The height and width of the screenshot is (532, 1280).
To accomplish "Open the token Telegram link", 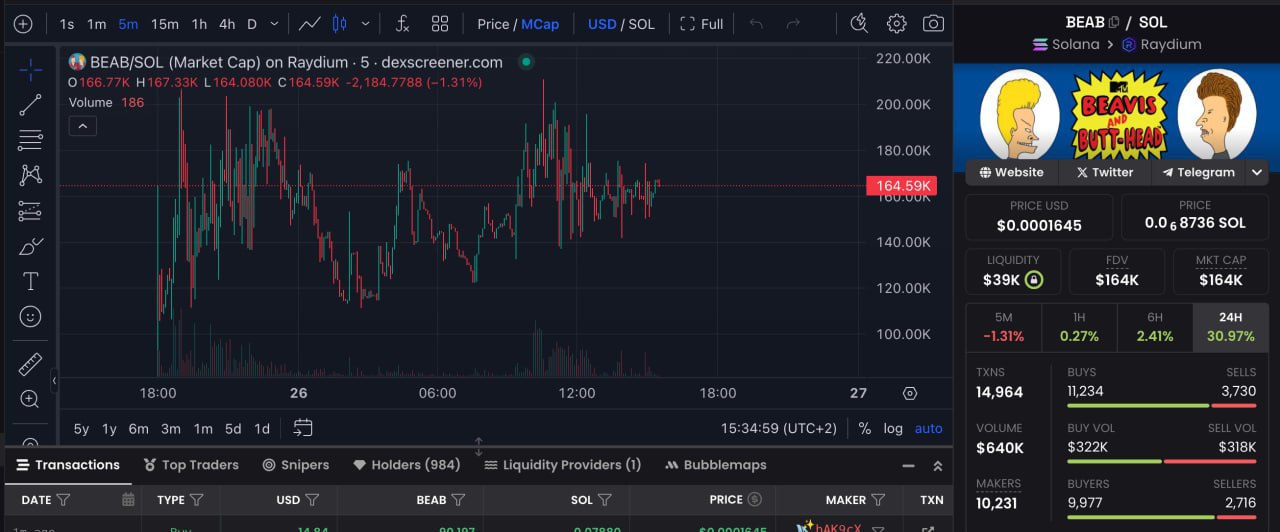I will (1198, 172).
